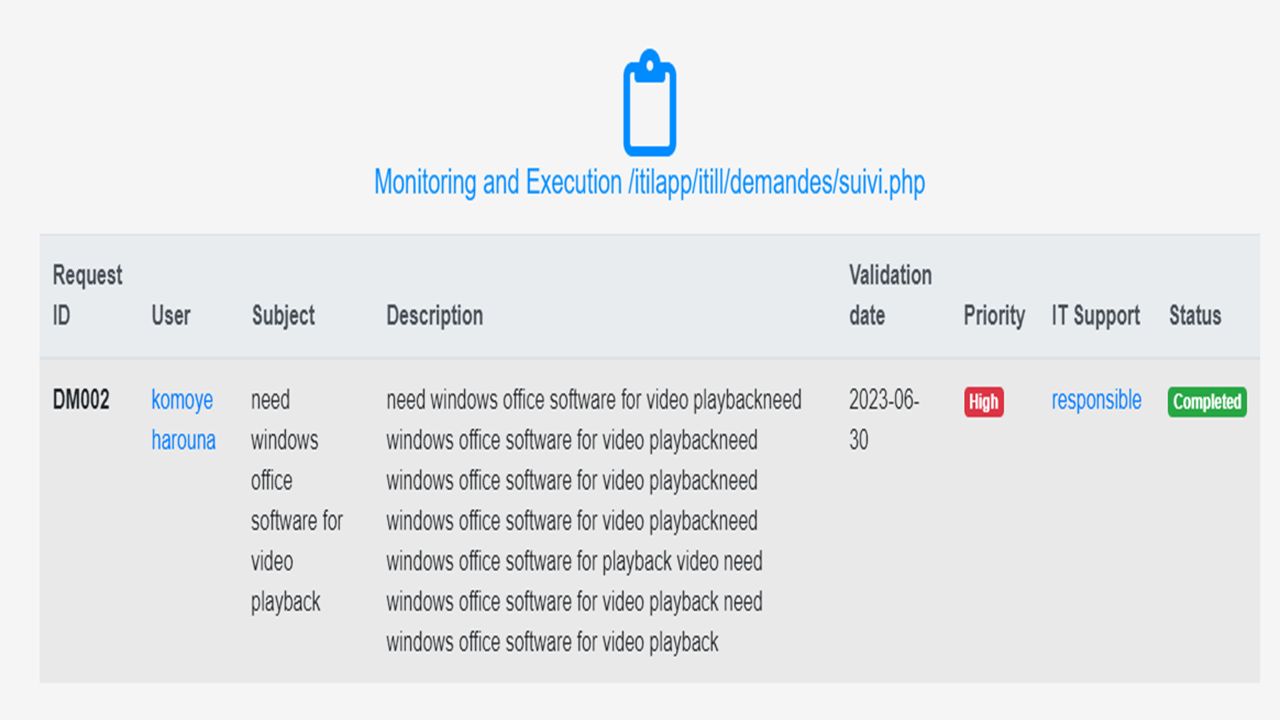Click the subject text of request DM002
The image size is (1280, 720).
(x=296, y=500)
